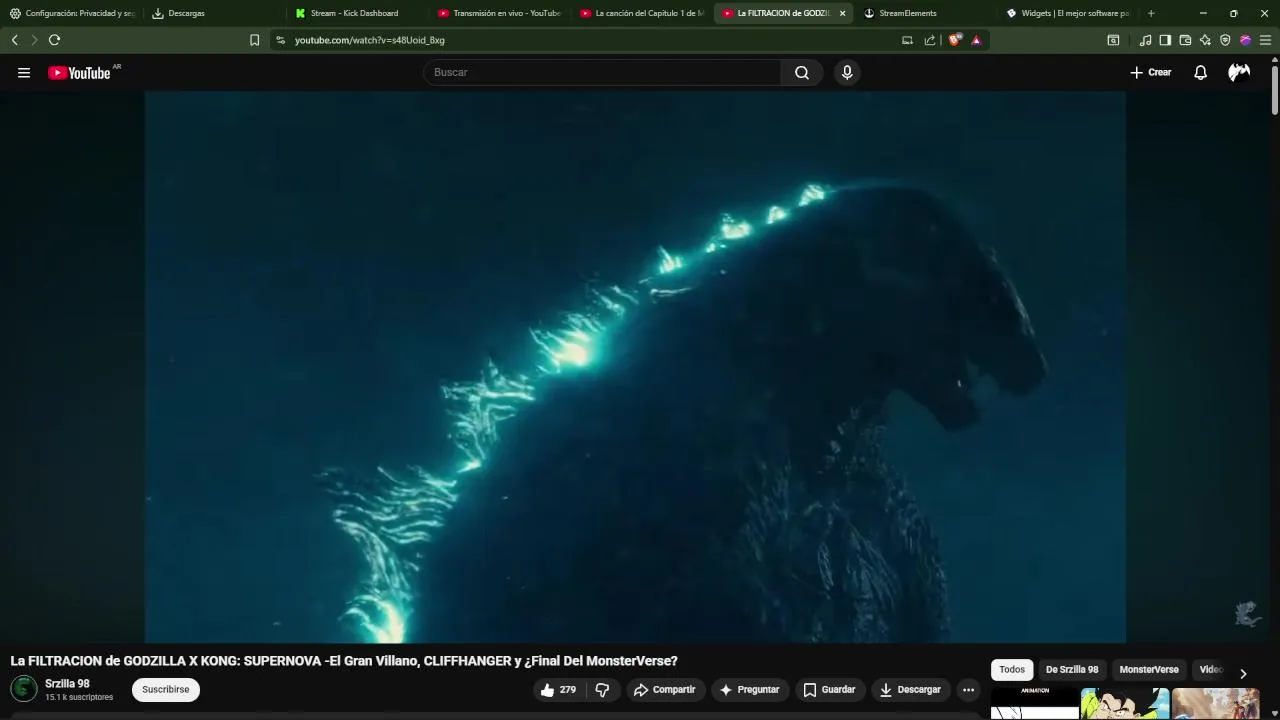Click the Guardar button
Viewport: 1280px width, 720px height.
(x=830, y=690)
